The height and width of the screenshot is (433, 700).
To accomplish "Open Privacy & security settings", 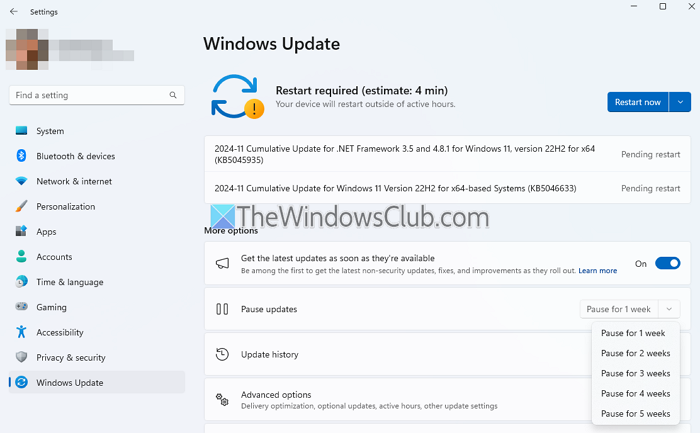I will coord(96,357).
